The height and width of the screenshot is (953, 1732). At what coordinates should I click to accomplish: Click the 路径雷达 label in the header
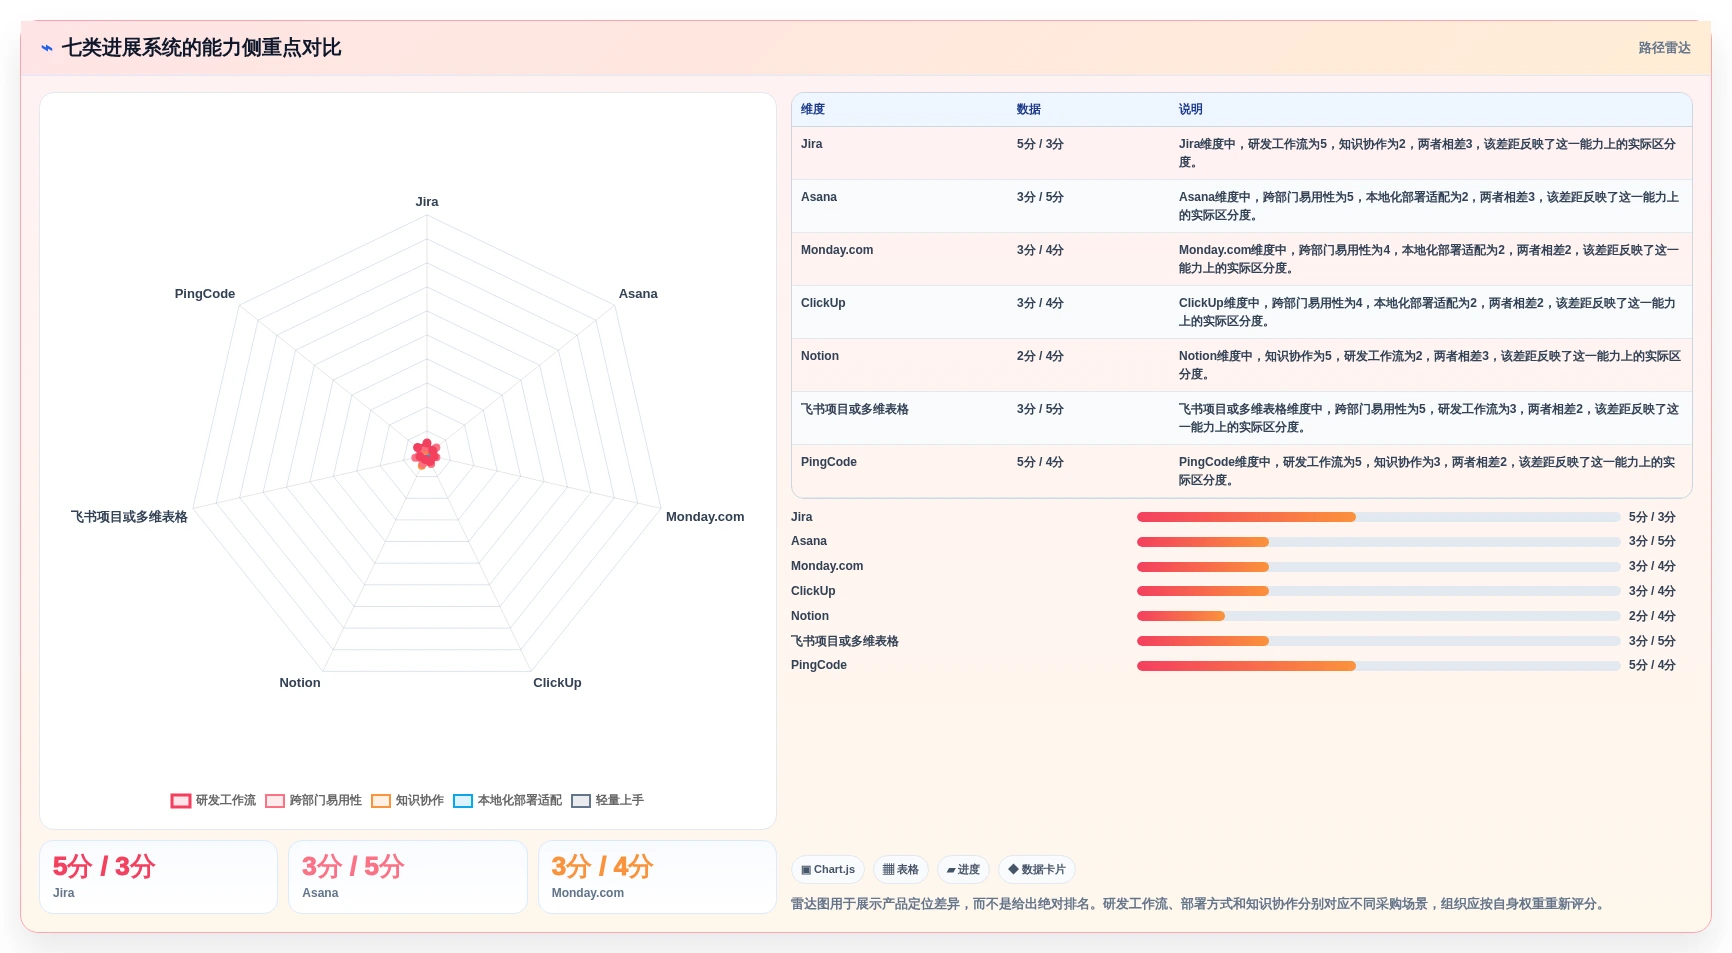[x=1664, y=48]
